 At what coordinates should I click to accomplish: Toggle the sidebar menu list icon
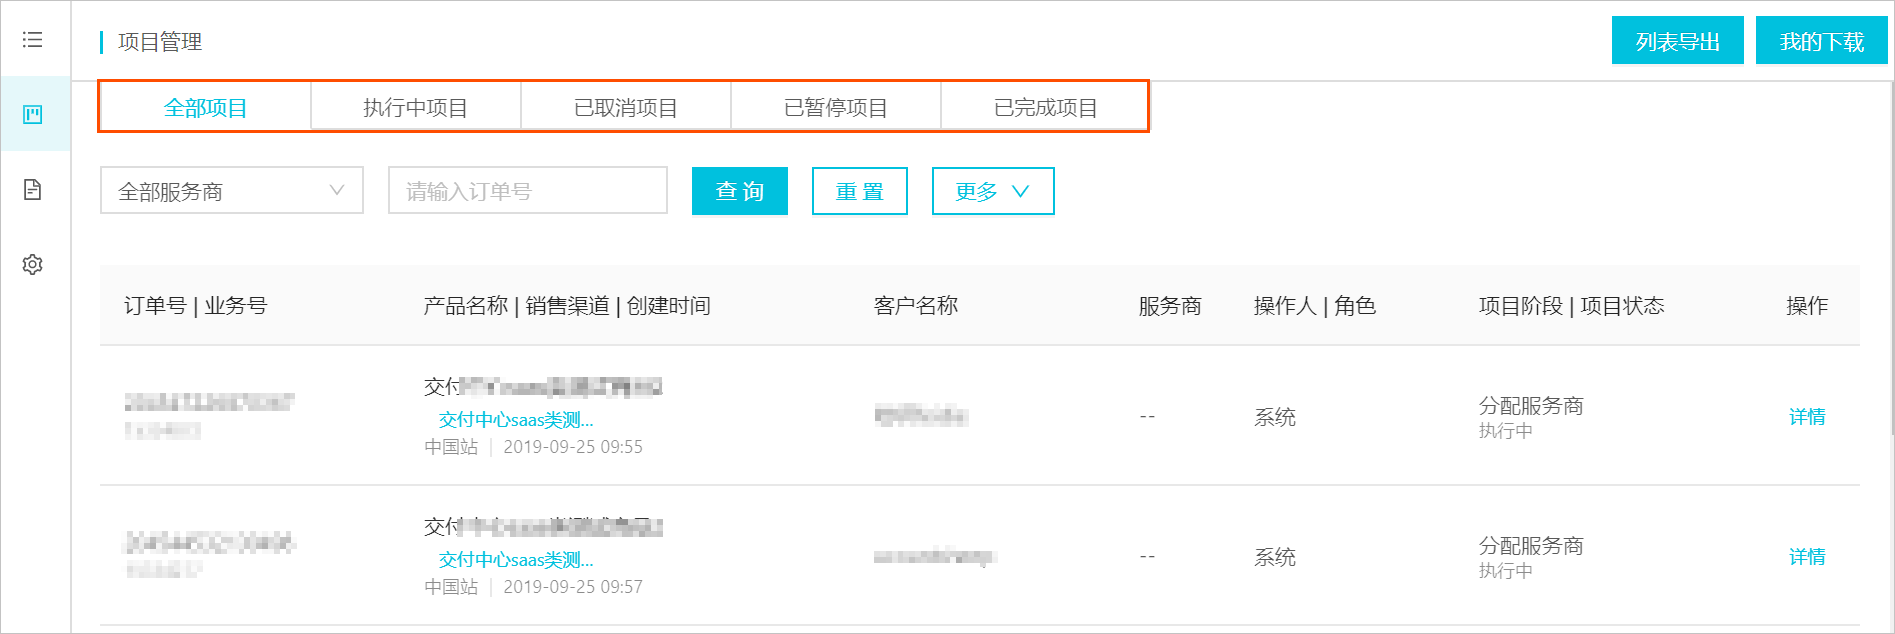pos(33,40)
